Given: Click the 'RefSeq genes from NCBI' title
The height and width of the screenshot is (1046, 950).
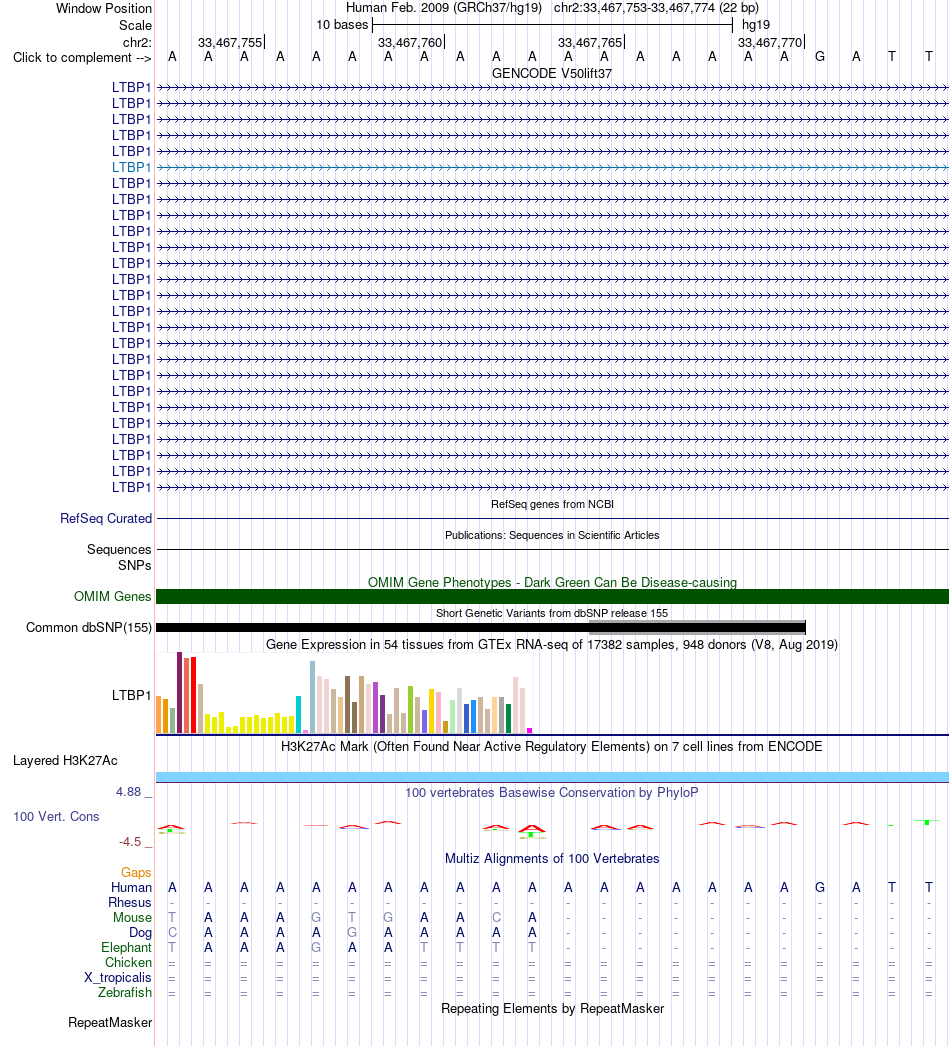Looking at the screenshot, I should click(x=552, y=504).
